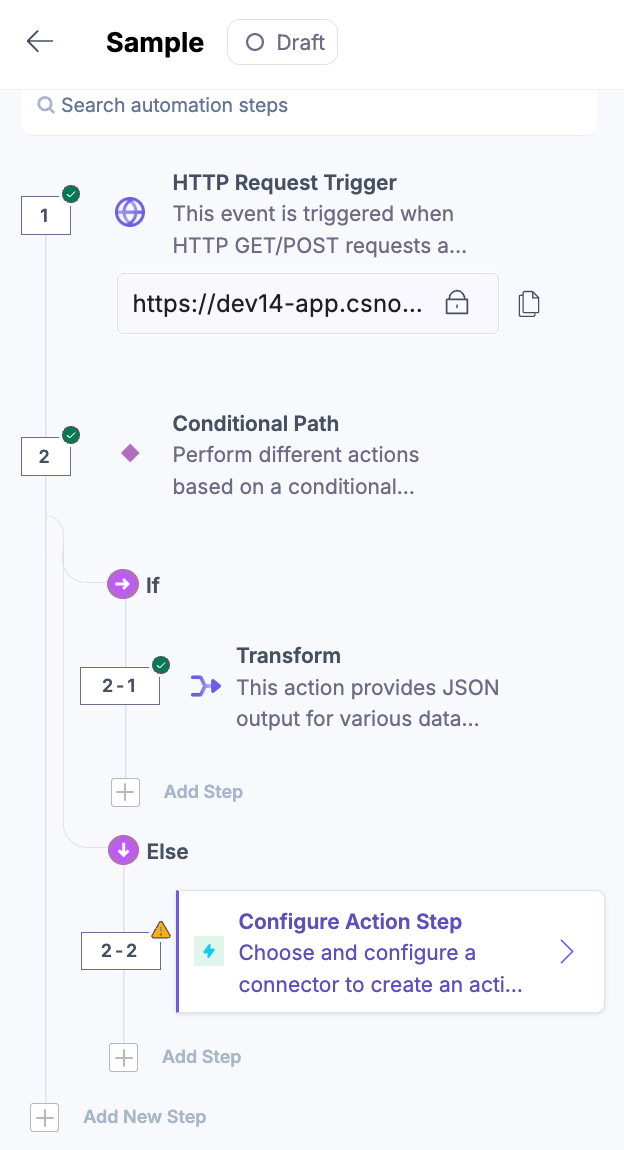The width and height of the screenshot is (624, 1150).
Task: Click the lightning bolt connector icon
Action: tap(209, 952)
